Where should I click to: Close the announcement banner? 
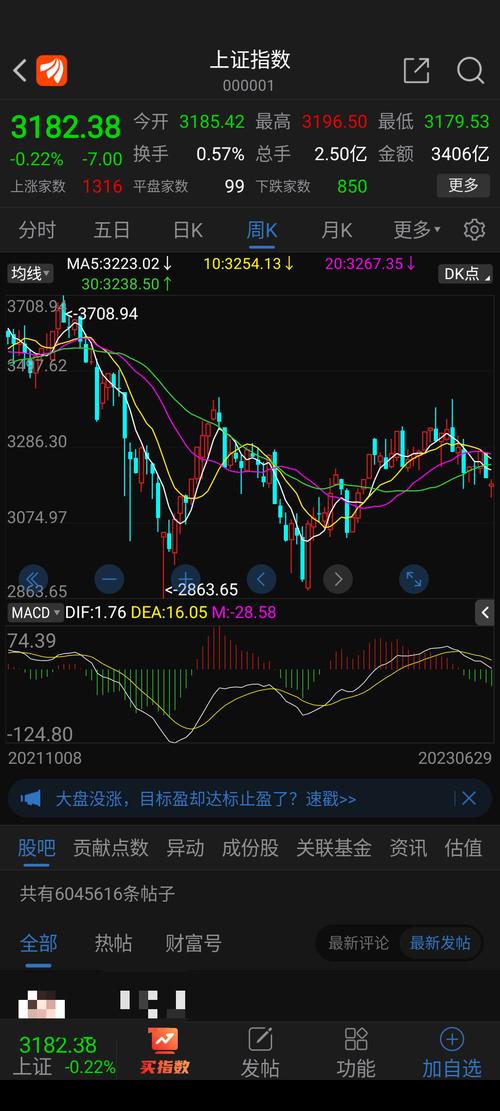tap(469, 799)
